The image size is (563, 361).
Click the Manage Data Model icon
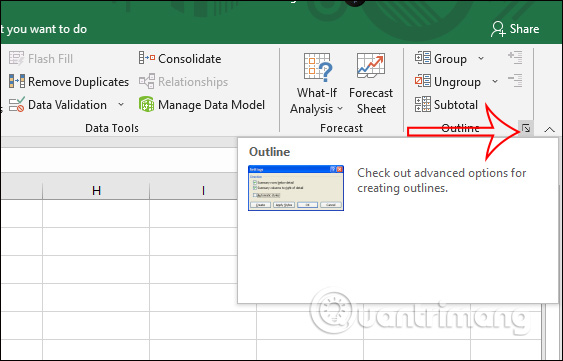(x=146, y=105)
